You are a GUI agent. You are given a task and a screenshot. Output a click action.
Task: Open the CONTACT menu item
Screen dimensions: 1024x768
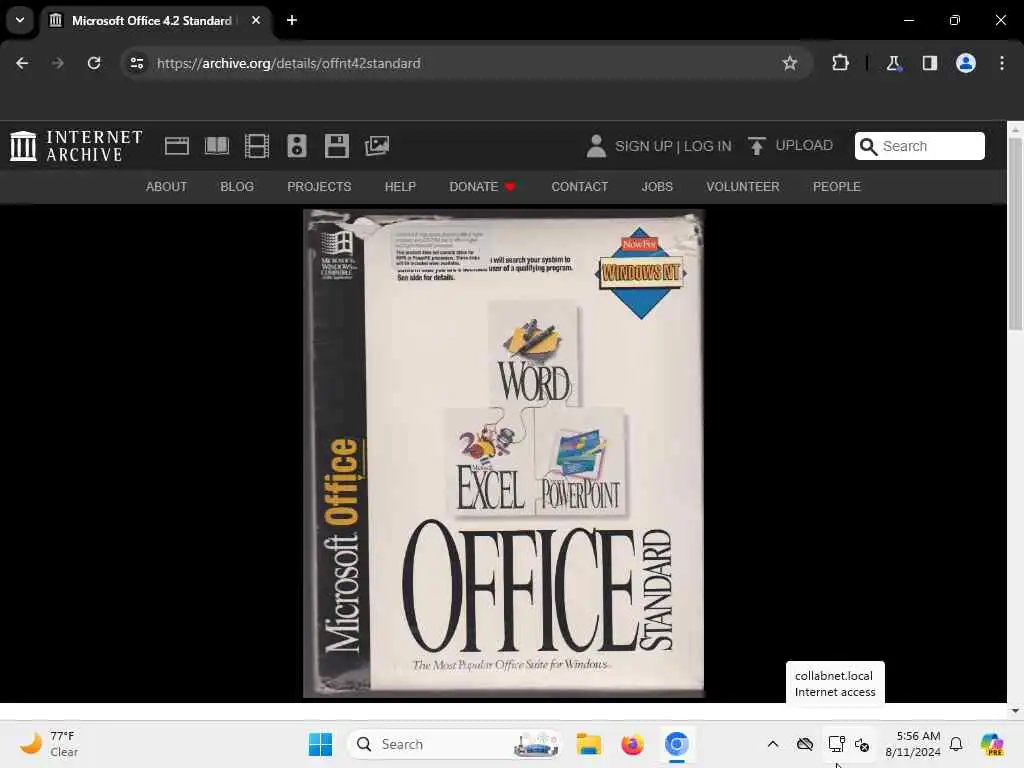579,187
